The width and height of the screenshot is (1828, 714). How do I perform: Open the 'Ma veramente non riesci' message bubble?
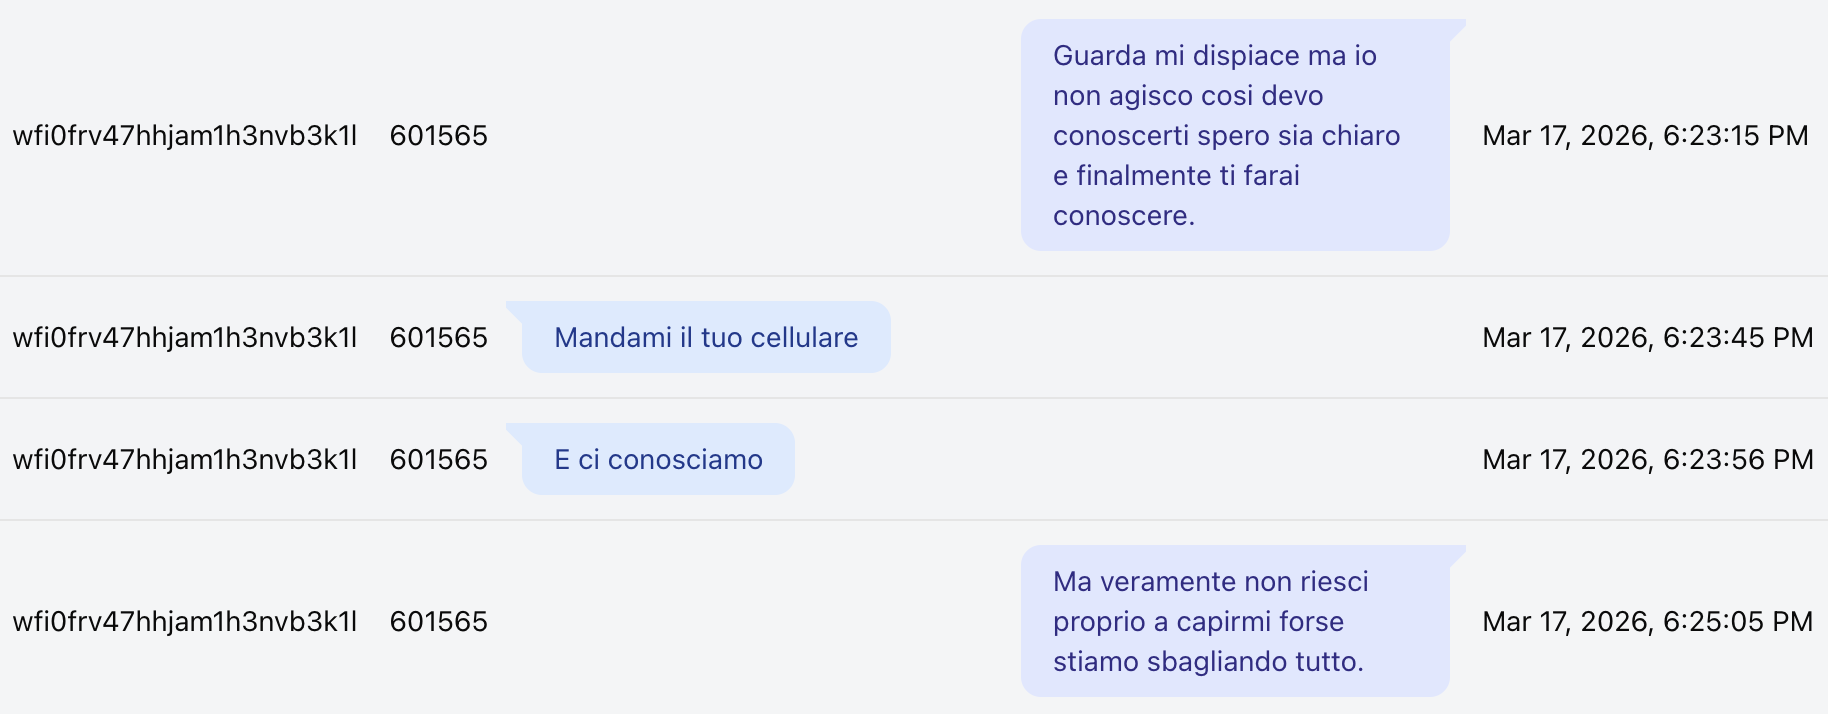click(x=1235, y=621)
